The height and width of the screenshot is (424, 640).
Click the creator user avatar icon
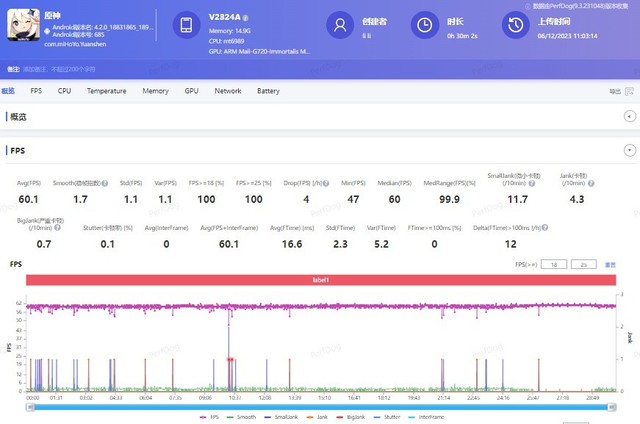point(342,26)
